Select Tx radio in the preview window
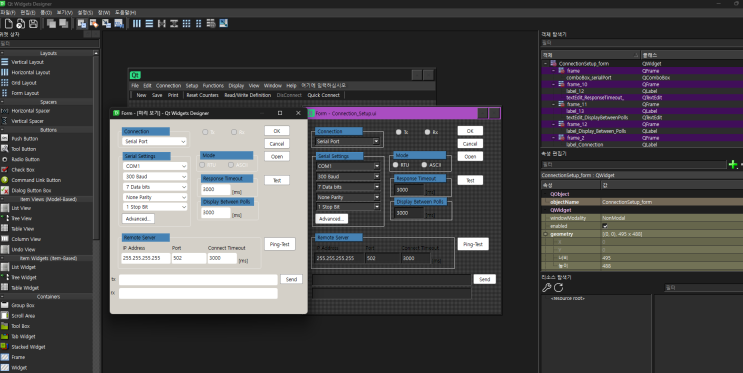This screenshot has width=743, height=373. pos(205,132)
